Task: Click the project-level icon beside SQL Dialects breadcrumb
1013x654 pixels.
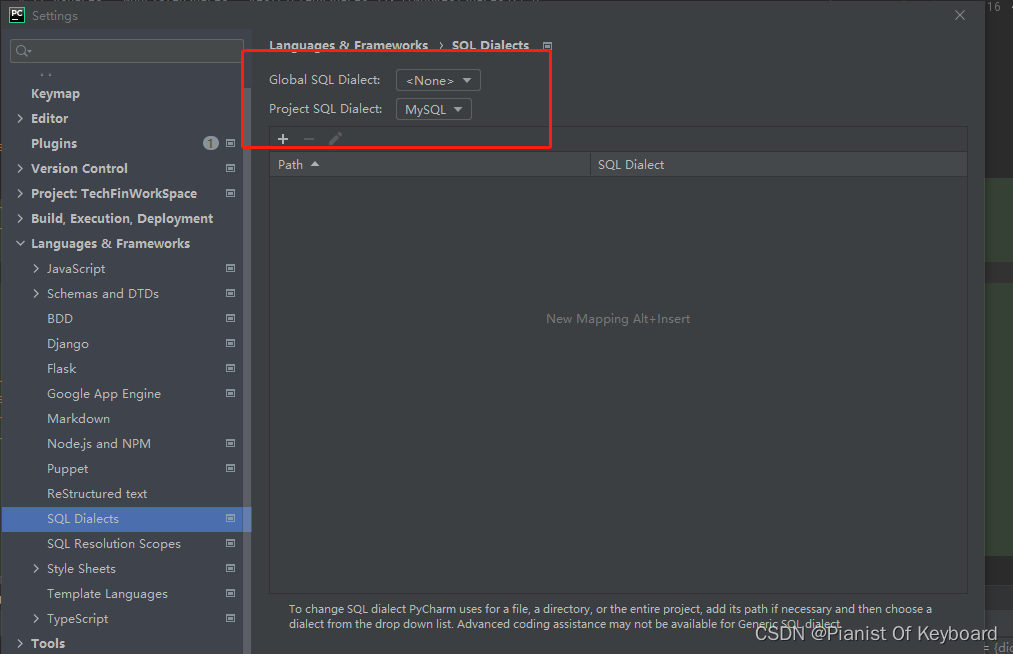Action: [x=547, y=46]
